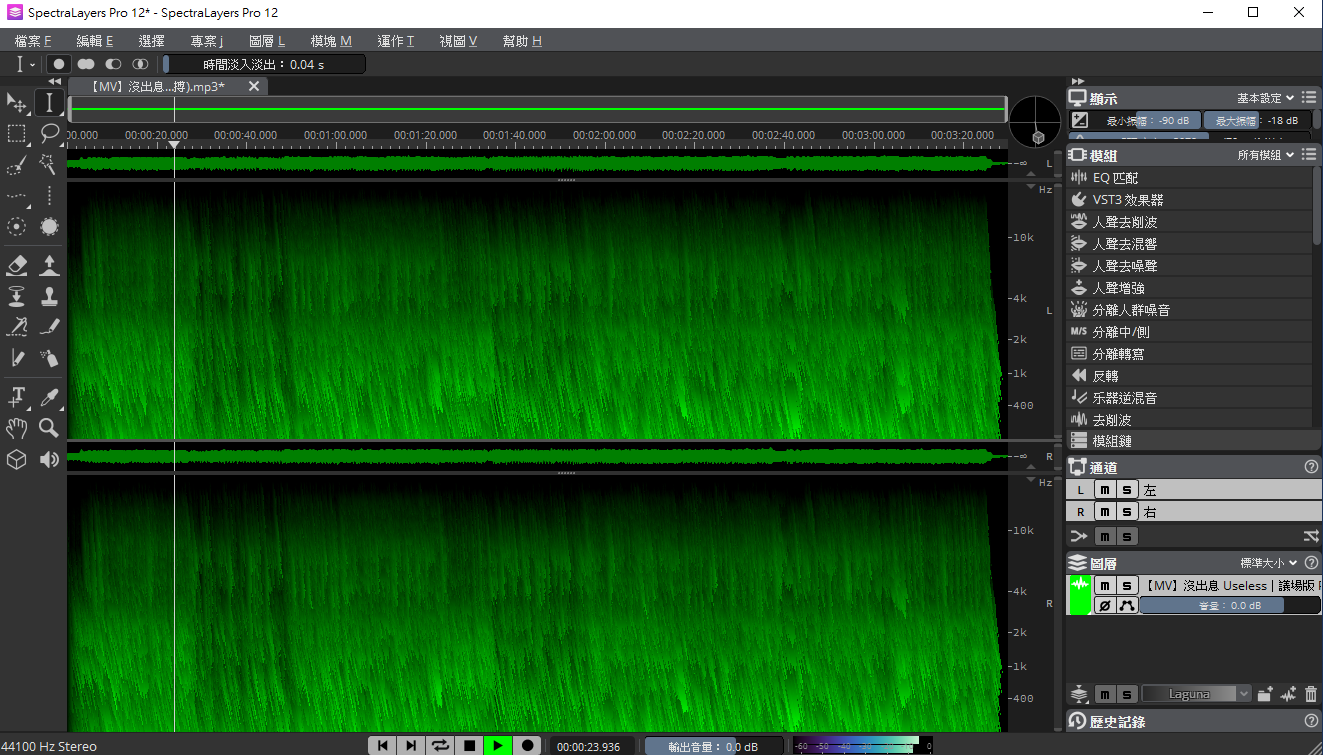Screen dimensions: 1323x755
Task: Solo the 沒出息 Useless layer
Action: pyautogui.click(x=1127, y=586)
